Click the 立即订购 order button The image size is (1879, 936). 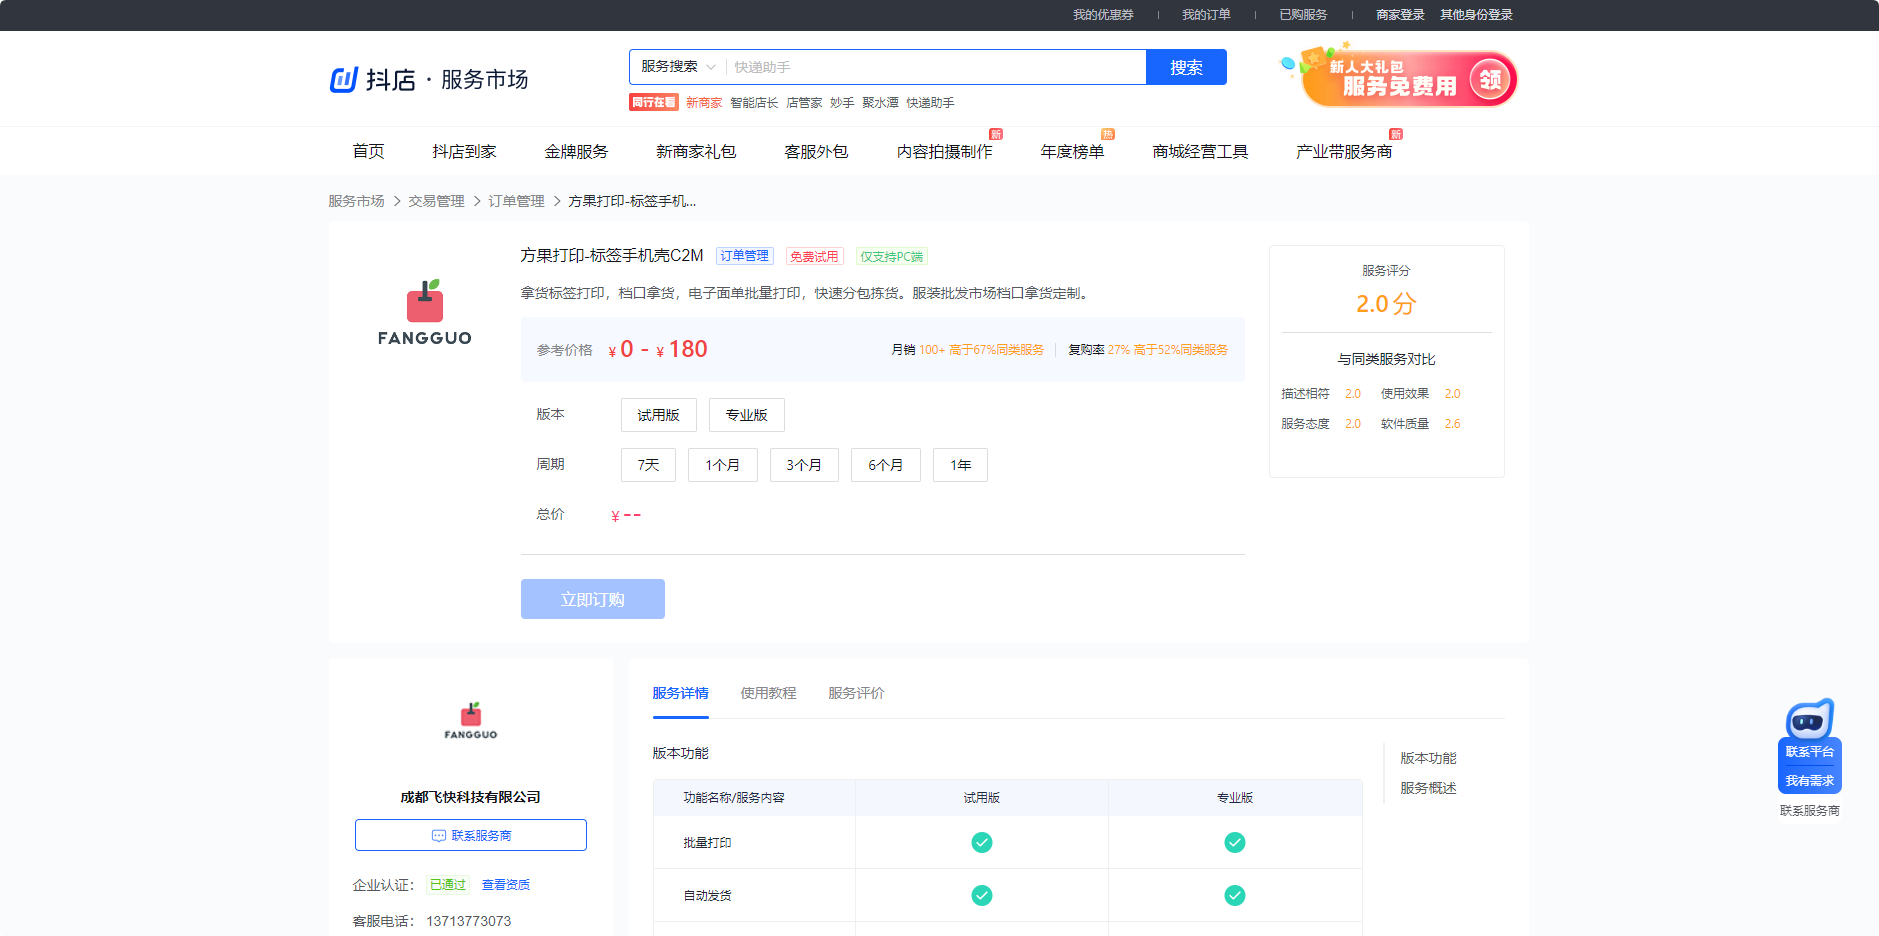(592, 599)
